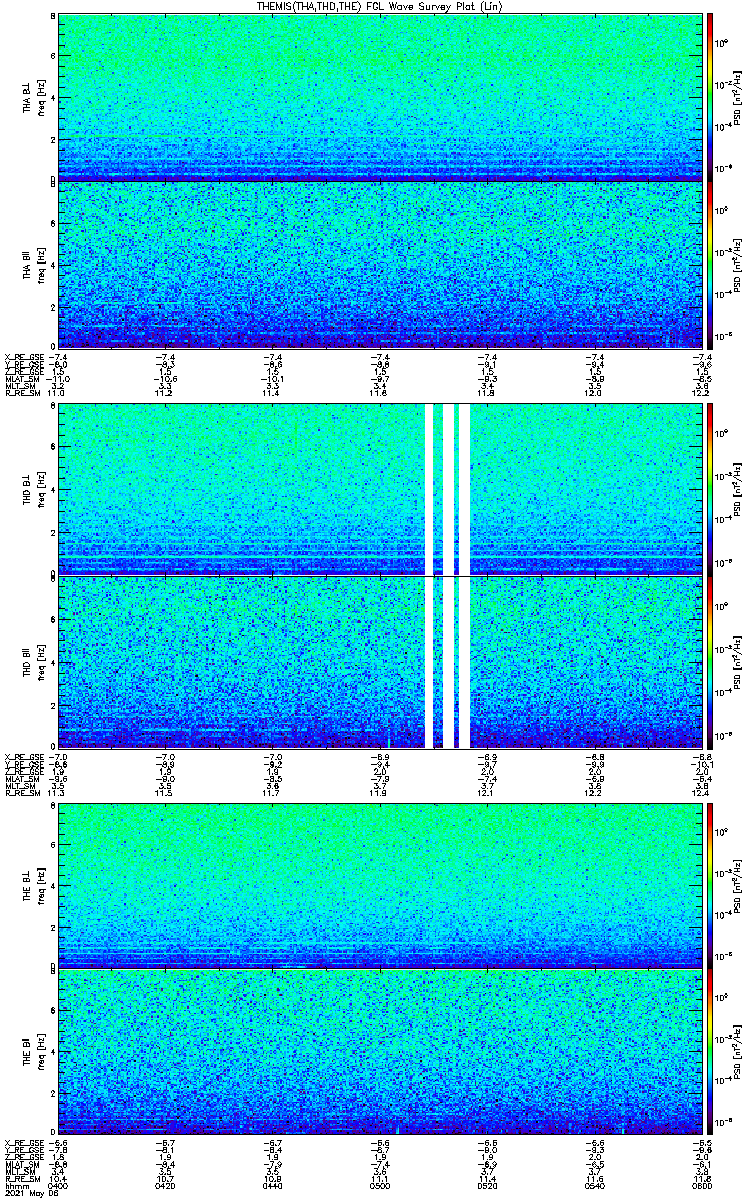Image resolution: width=750 pixels, height=1200 pixels.
Task: Click the 0500 time tick label
Action: tap(380, 1186)
